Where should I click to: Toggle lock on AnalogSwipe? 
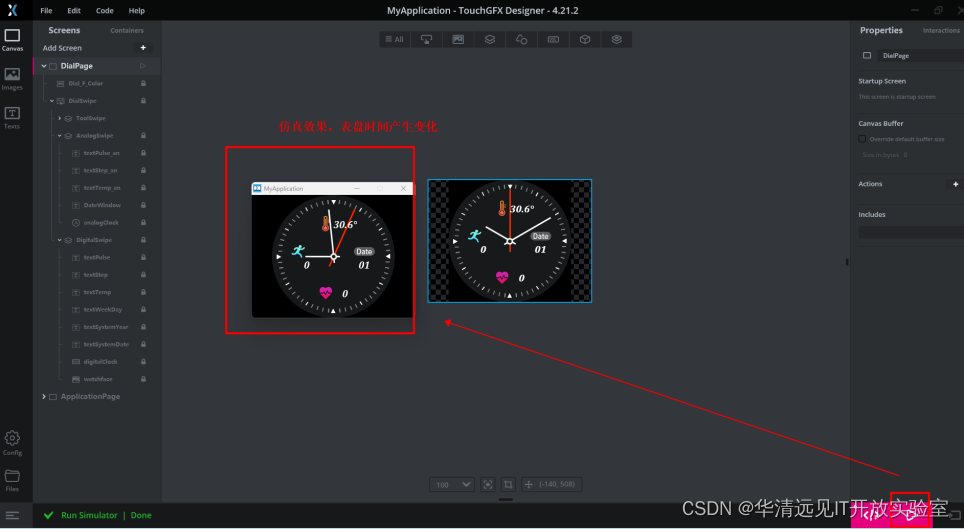143,135
